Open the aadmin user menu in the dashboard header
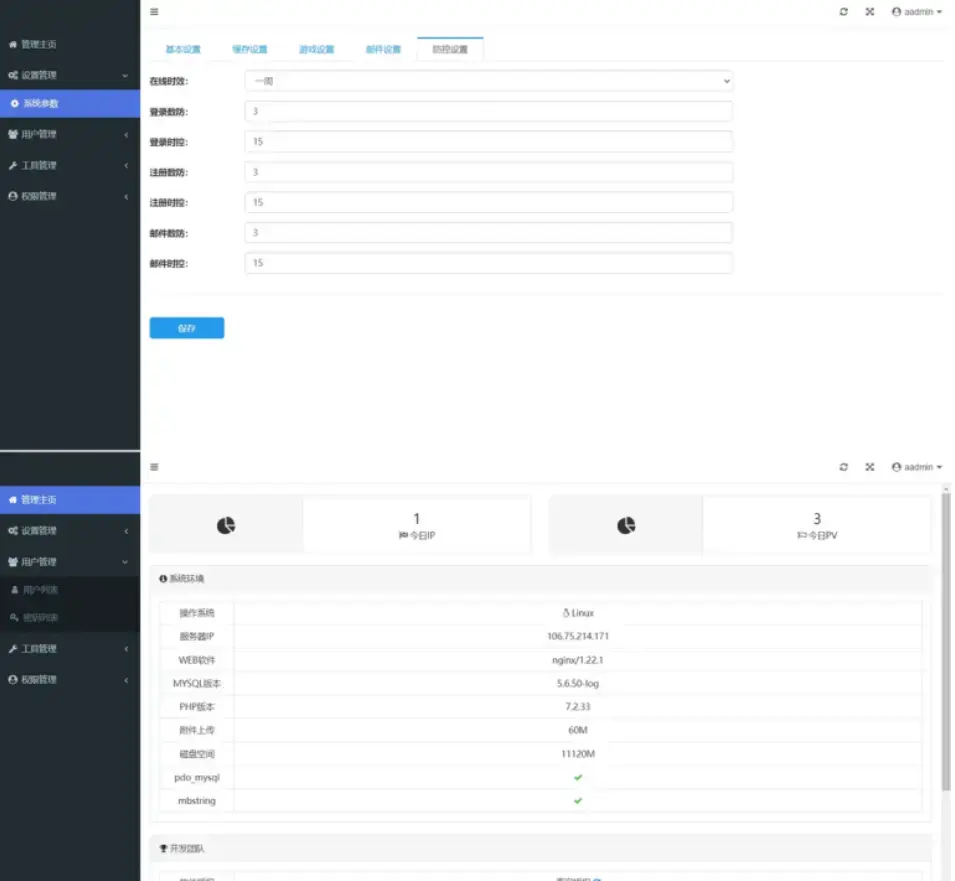The height and width of the screenshot is (881, 955). pyautogui.click(x=917, y=467)
